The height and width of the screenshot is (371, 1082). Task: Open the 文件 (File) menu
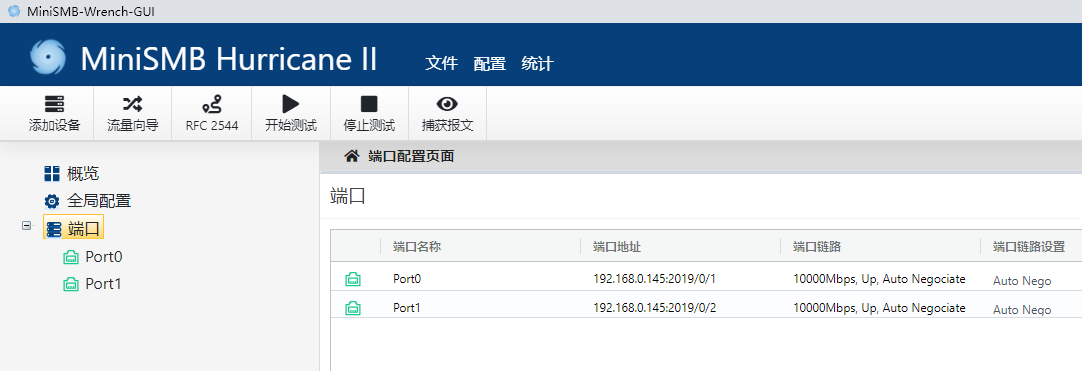[442, 63]
